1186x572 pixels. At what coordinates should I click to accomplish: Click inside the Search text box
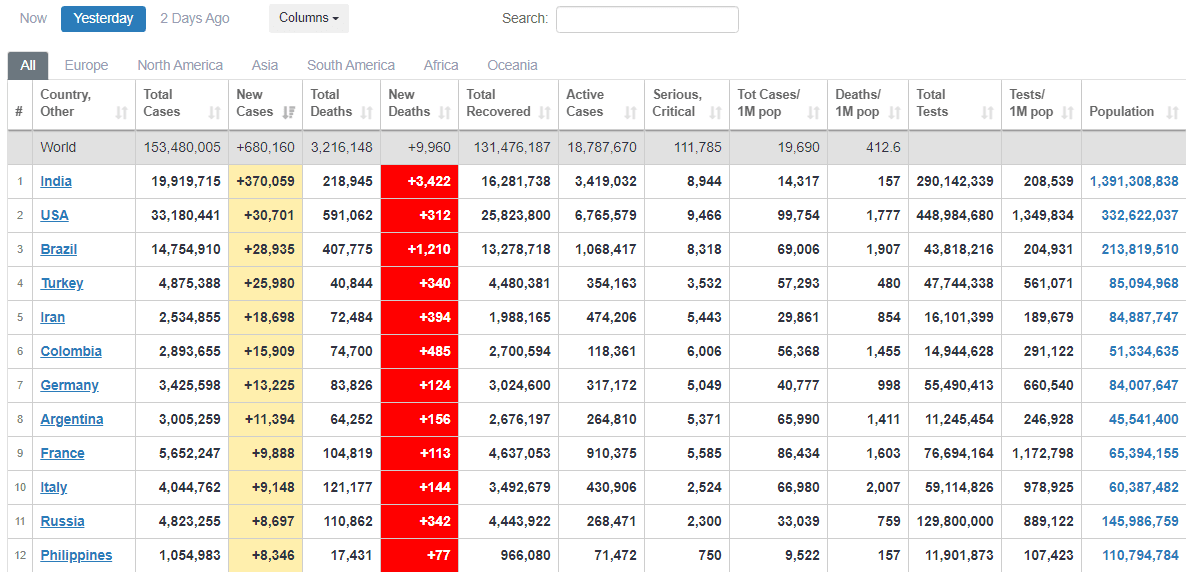click(x=646, y=19)
